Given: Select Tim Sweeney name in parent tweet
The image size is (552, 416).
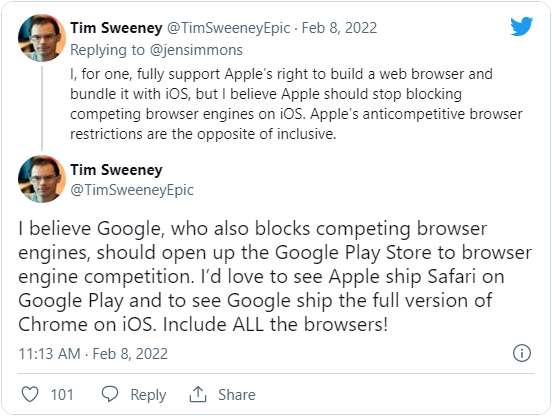Looking at the screenshot, I should [x=116, y=28].
